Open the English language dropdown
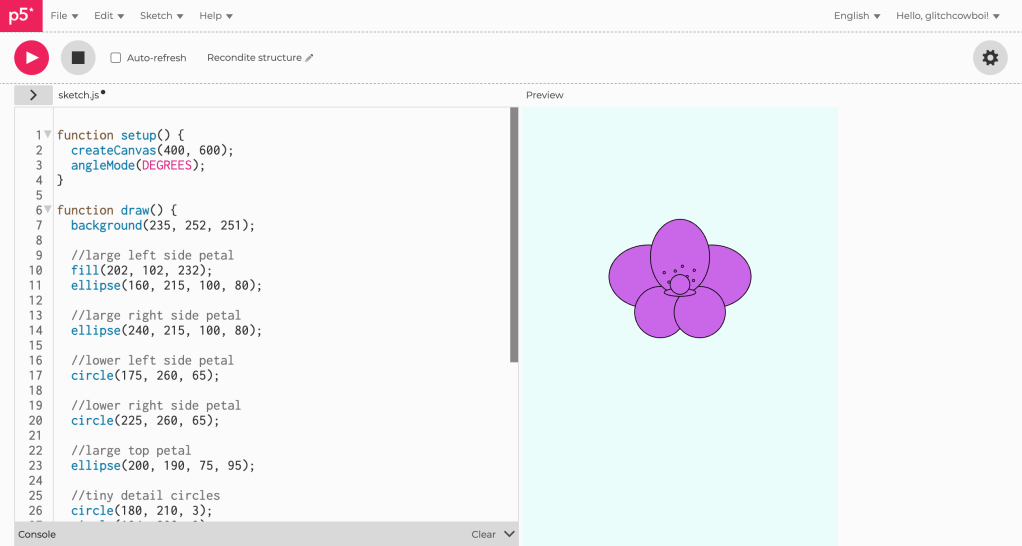1022x546 pixels. click(857, 16)
